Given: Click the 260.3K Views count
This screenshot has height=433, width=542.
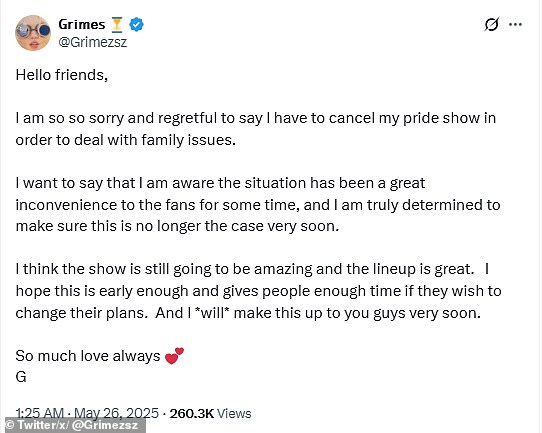Looking at the screenshot, I should (210, 413).
